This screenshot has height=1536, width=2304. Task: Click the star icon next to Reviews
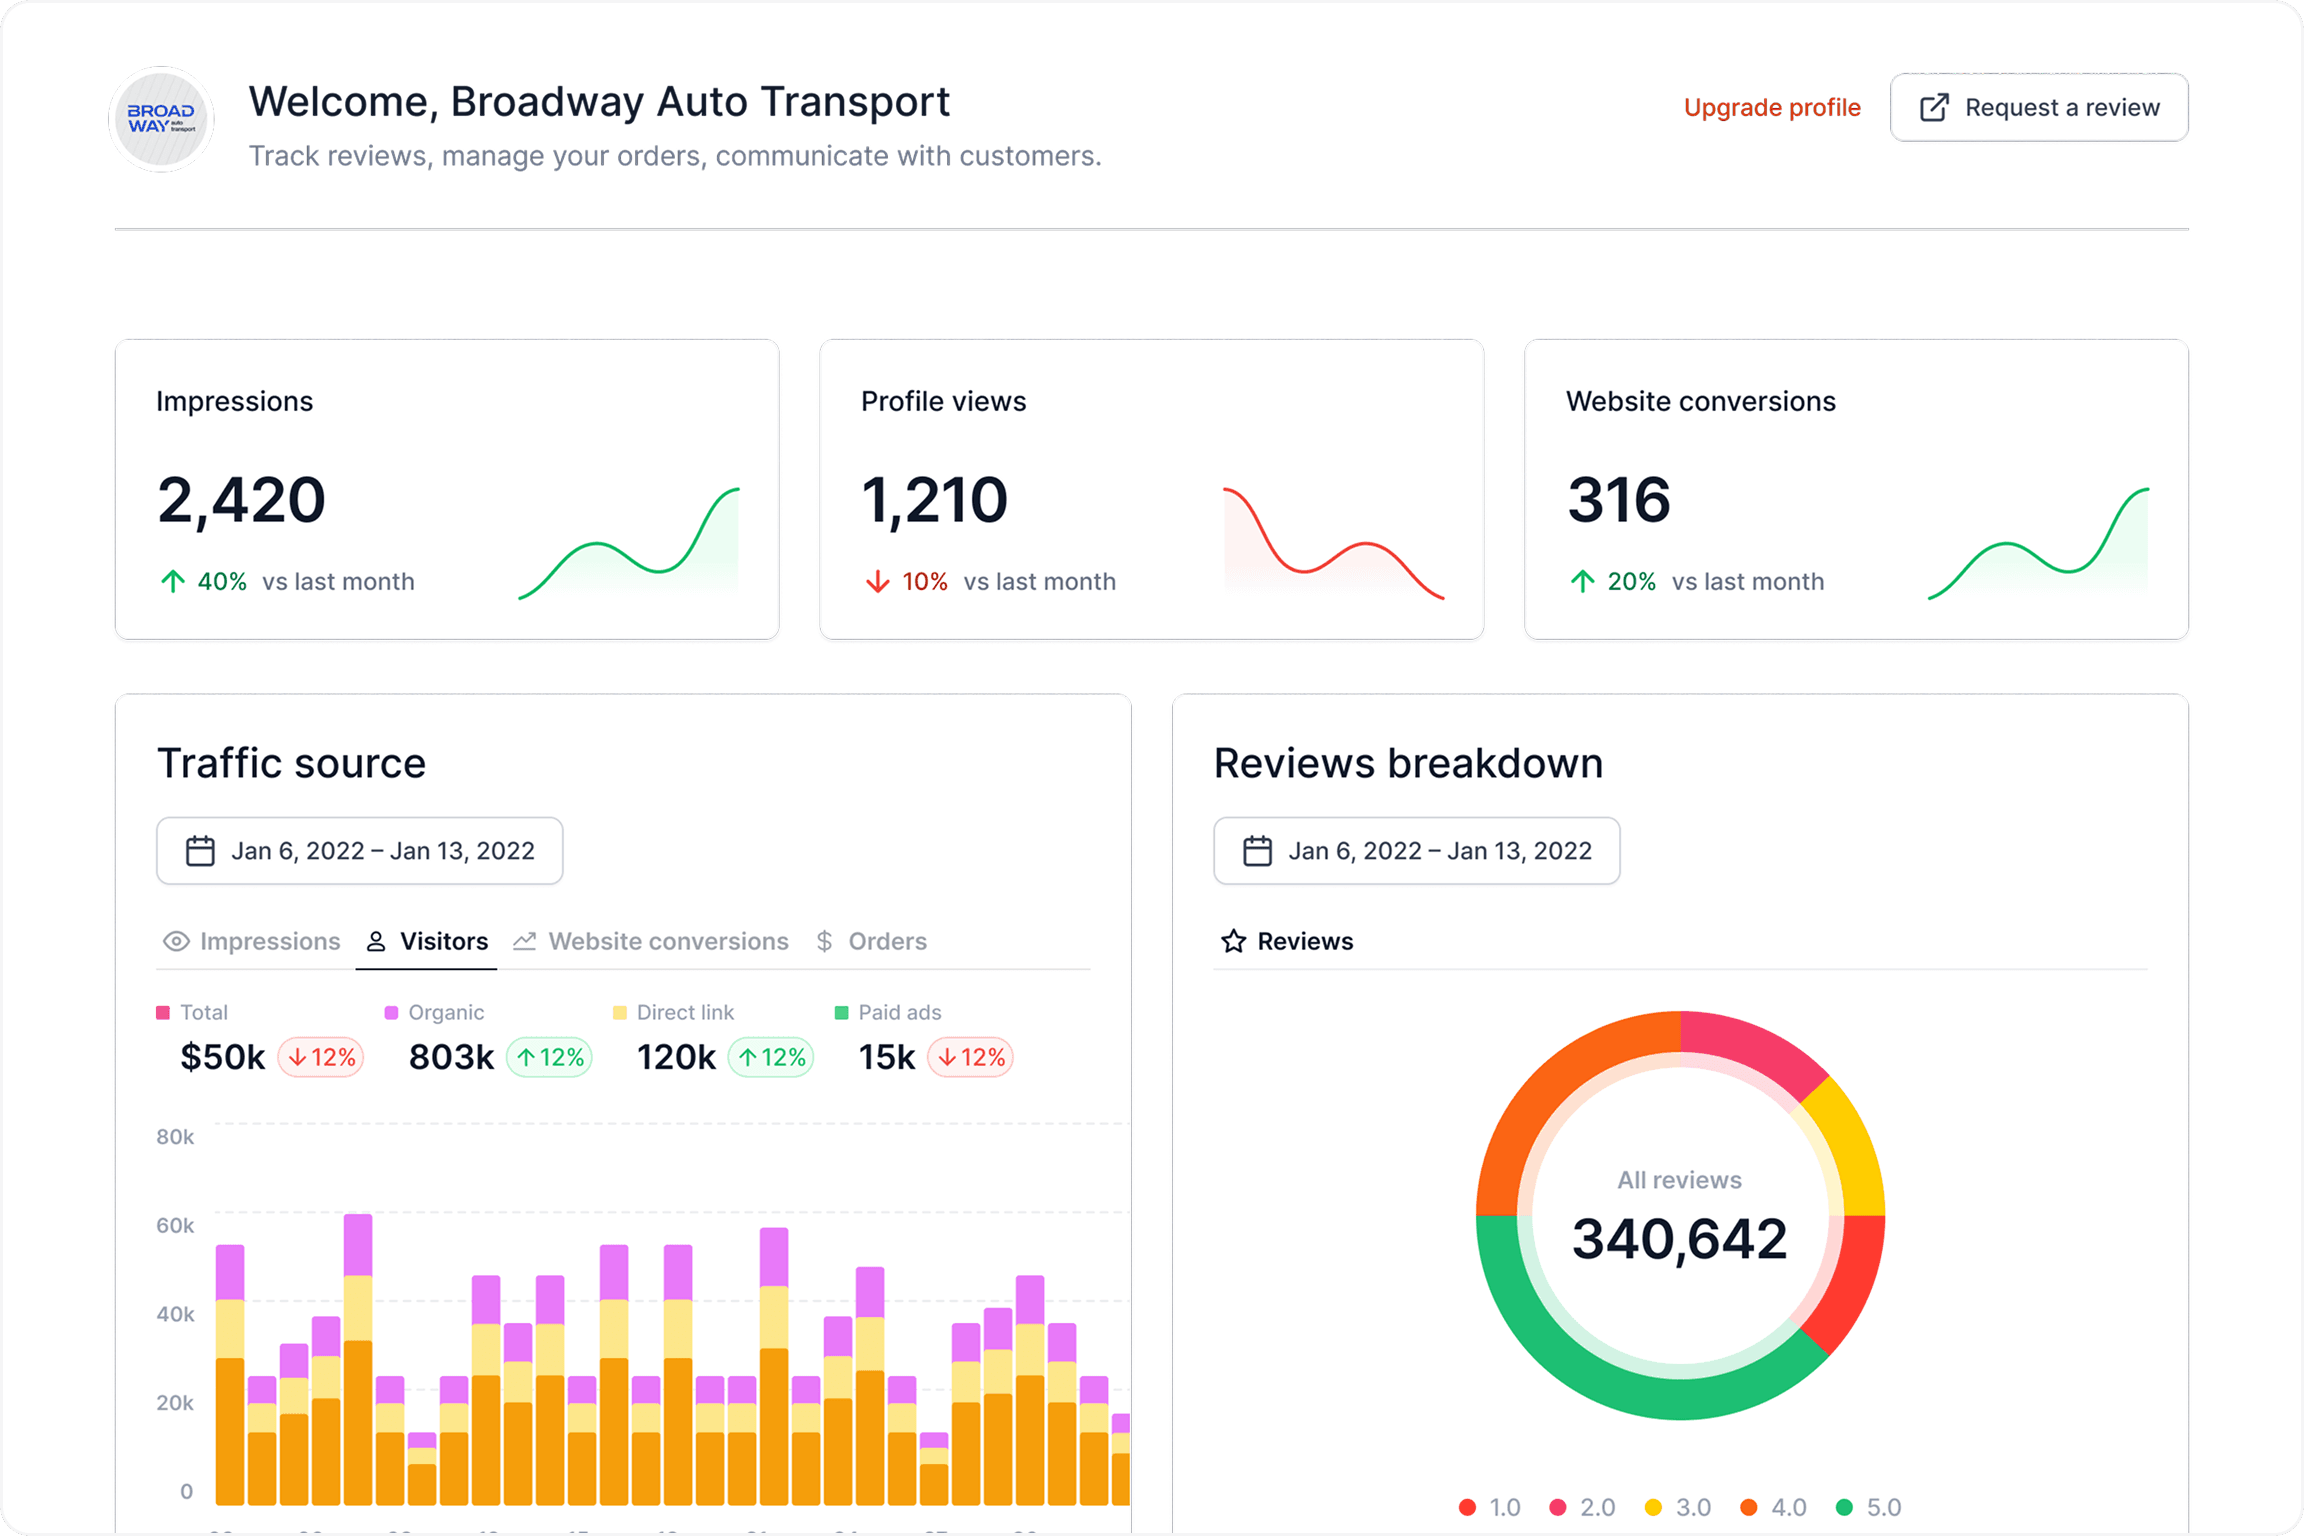[x=1233, y=941]
